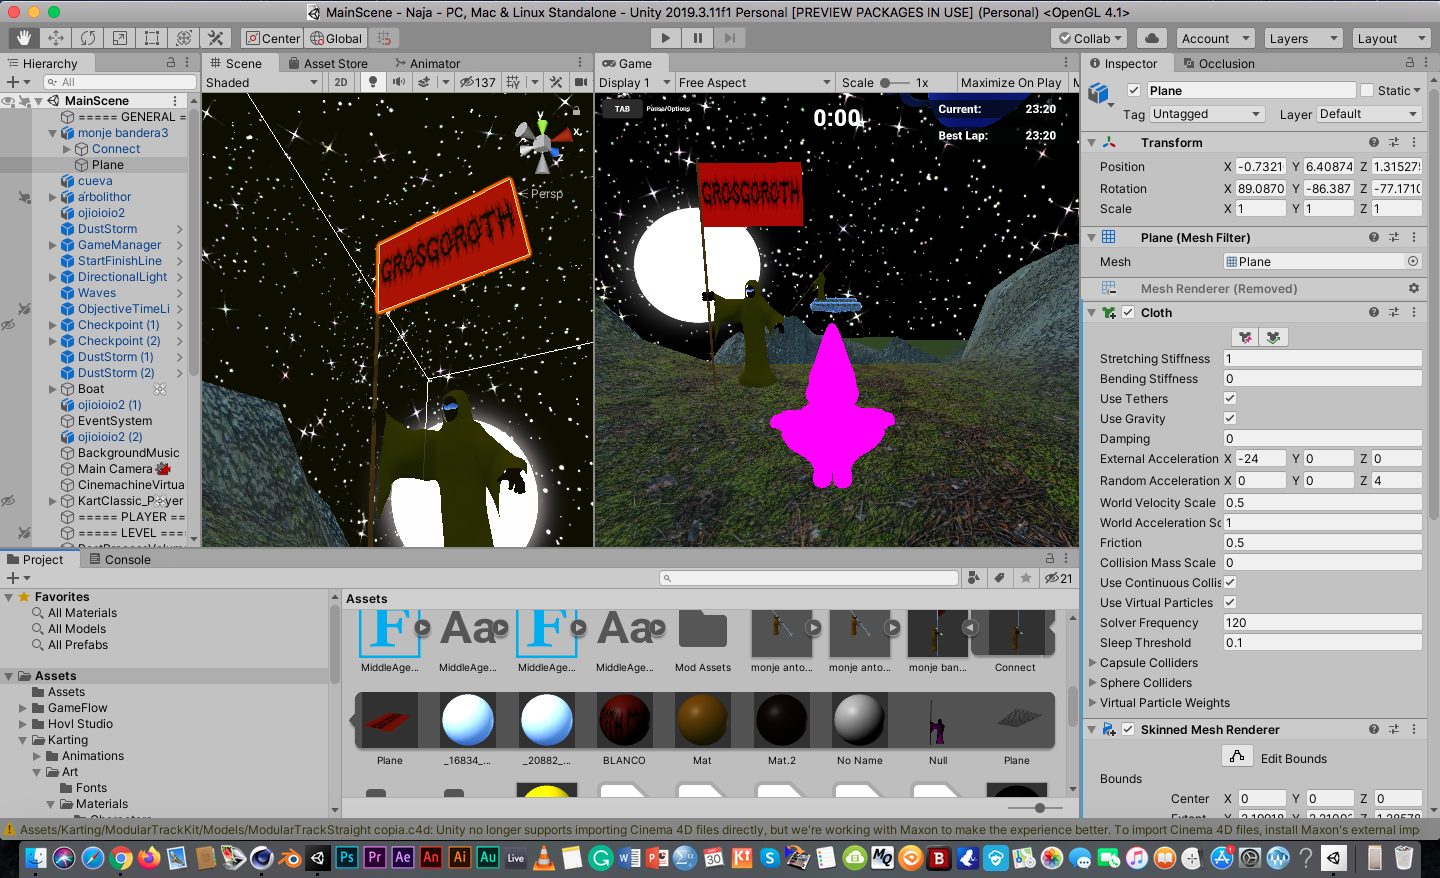Adjust the Game view Scale slider
The image size is (1440, 878).
click(x=886, y=82)
